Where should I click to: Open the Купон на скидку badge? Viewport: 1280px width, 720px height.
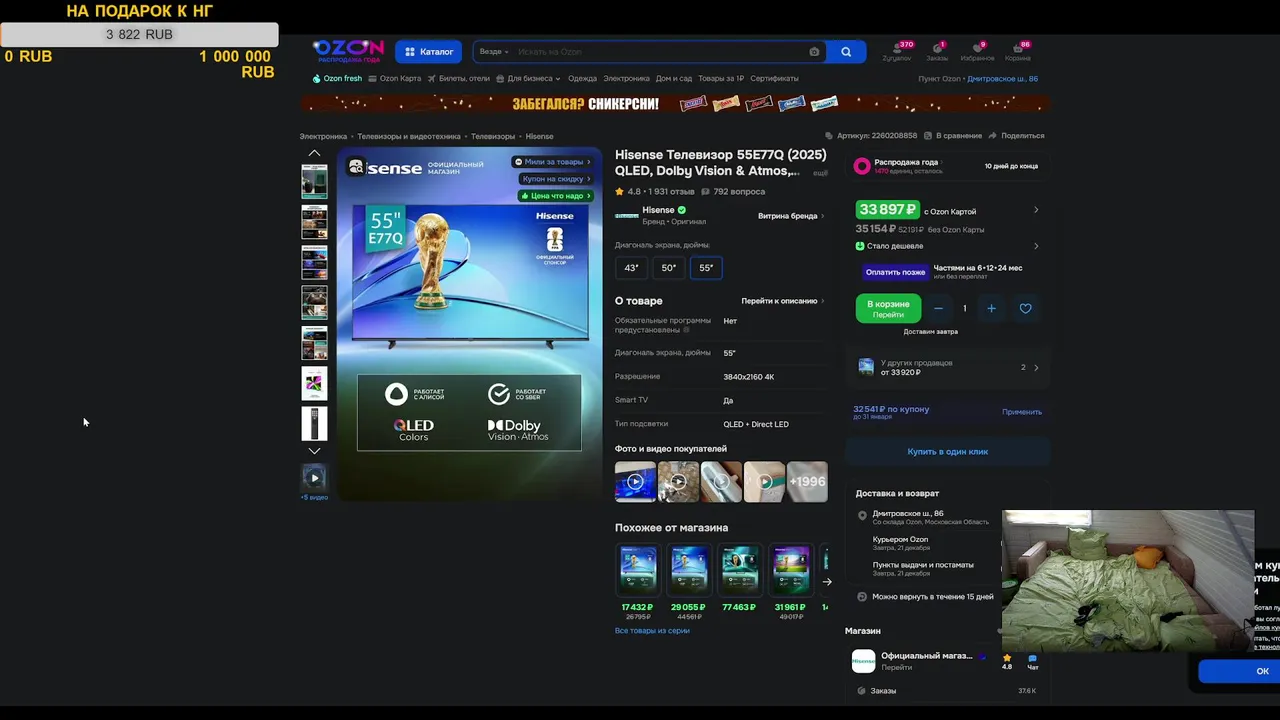556,179
